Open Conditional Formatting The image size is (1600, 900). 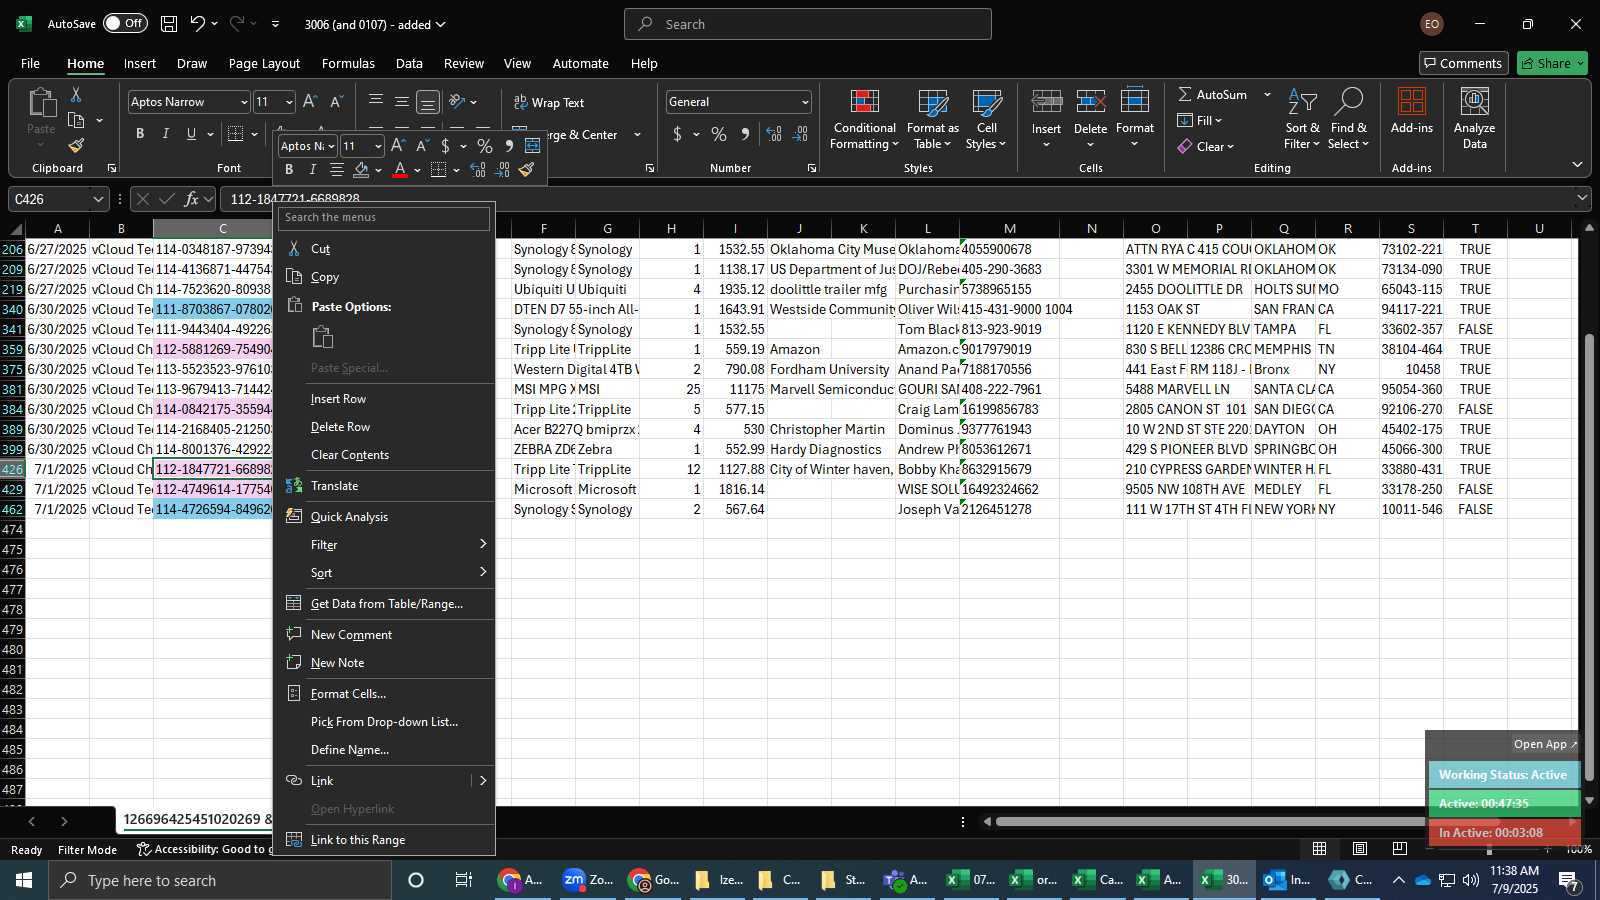point(864,119)
